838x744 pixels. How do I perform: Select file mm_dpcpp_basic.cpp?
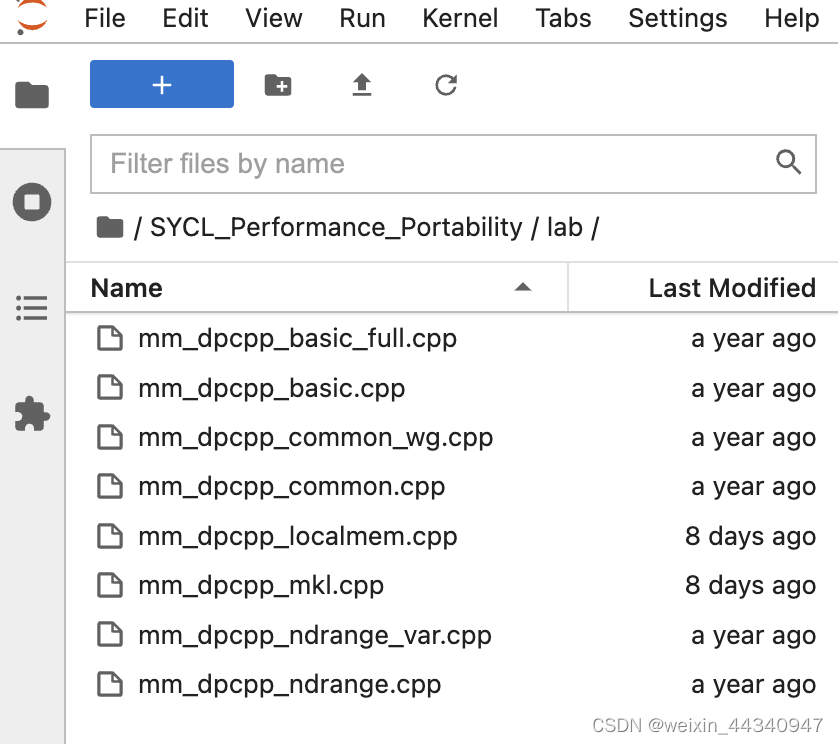coord(452,388)
